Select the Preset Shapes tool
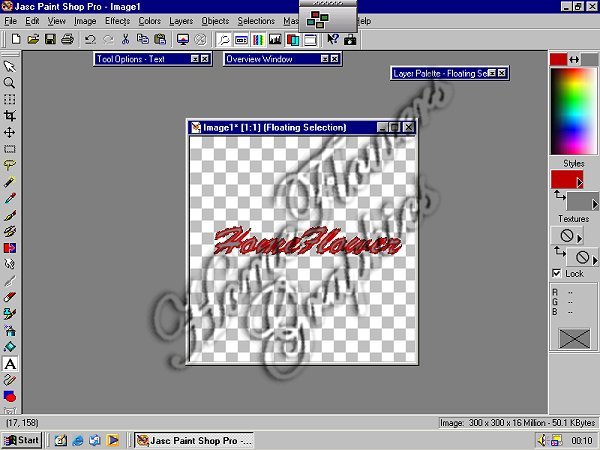 coord(10,396)
